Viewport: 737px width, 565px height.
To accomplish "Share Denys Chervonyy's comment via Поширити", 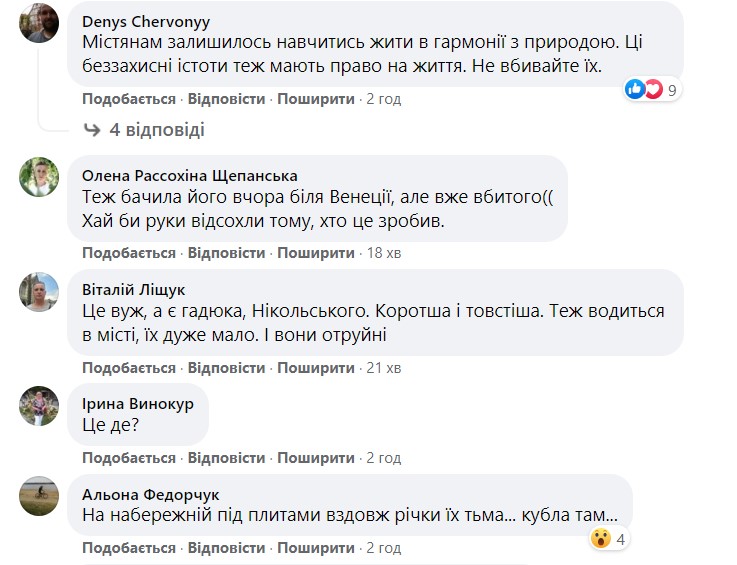I will click(x=316, y=99).
